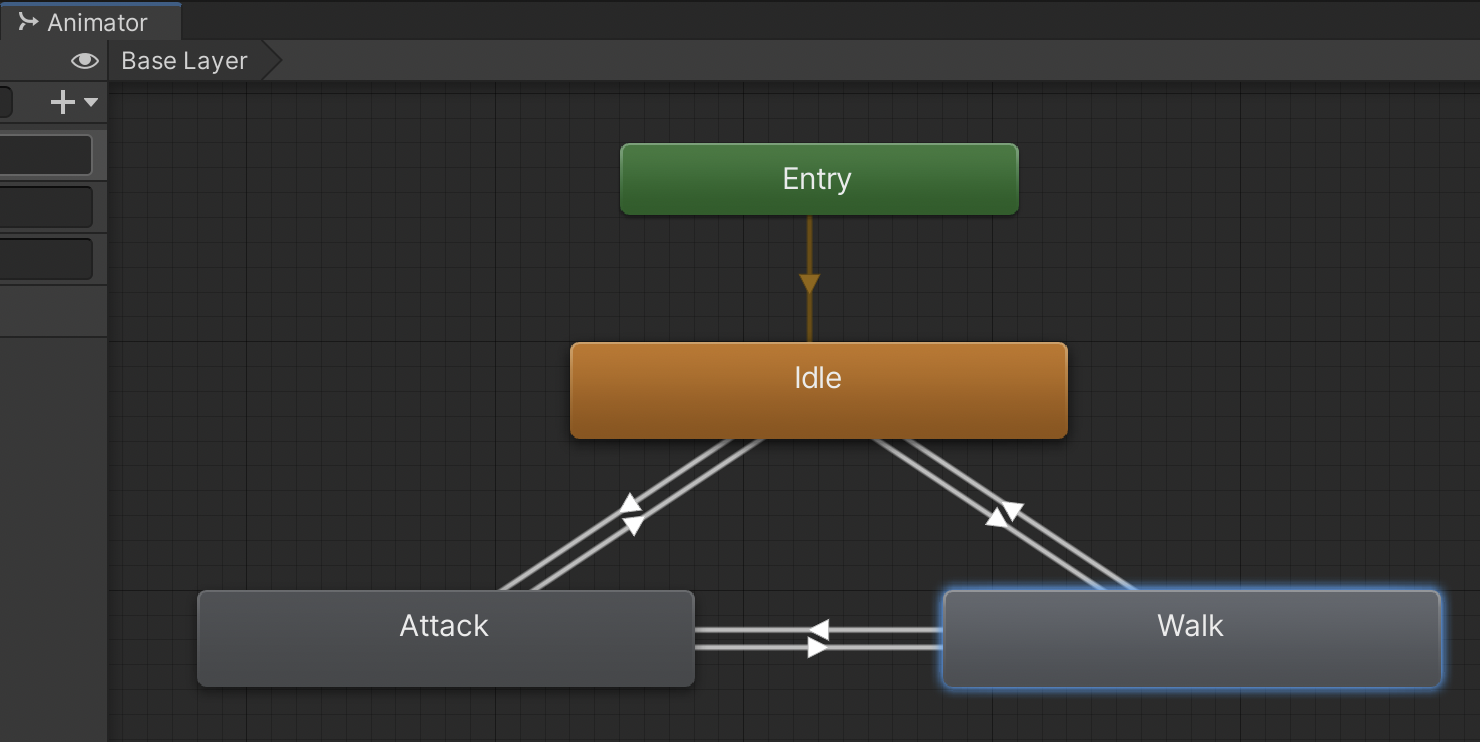Click the middle parameter value field

(x=46, y=207)
